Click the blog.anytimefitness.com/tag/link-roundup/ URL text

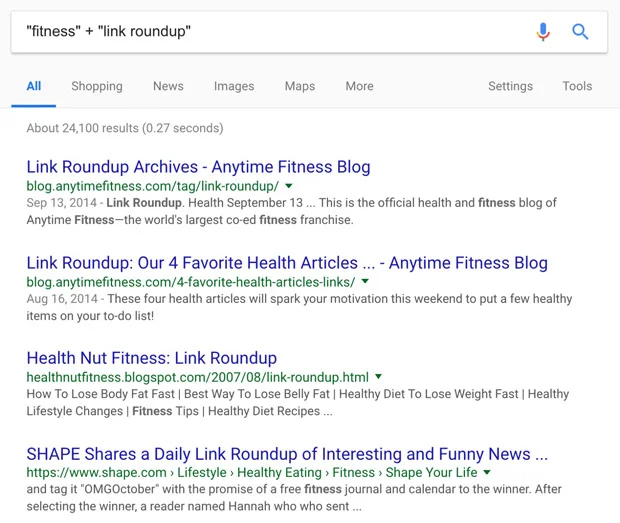153,186
